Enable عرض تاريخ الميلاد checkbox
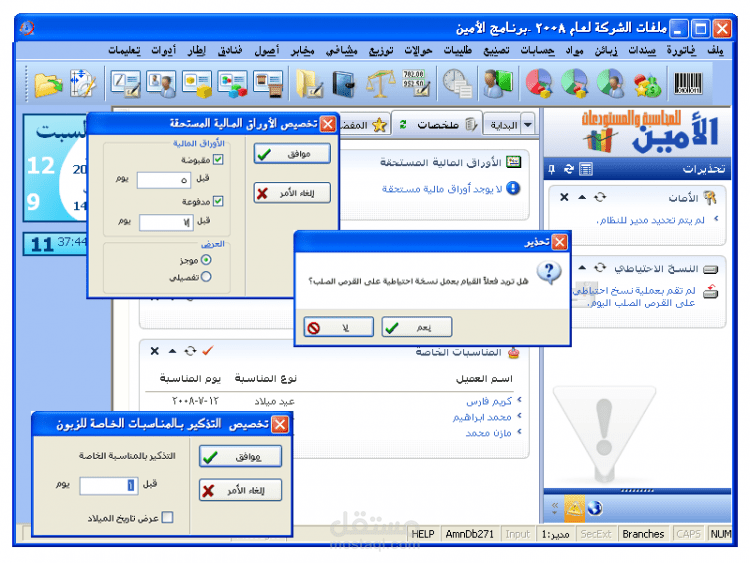This screenshot has width=750, height=563. point(167,518)
